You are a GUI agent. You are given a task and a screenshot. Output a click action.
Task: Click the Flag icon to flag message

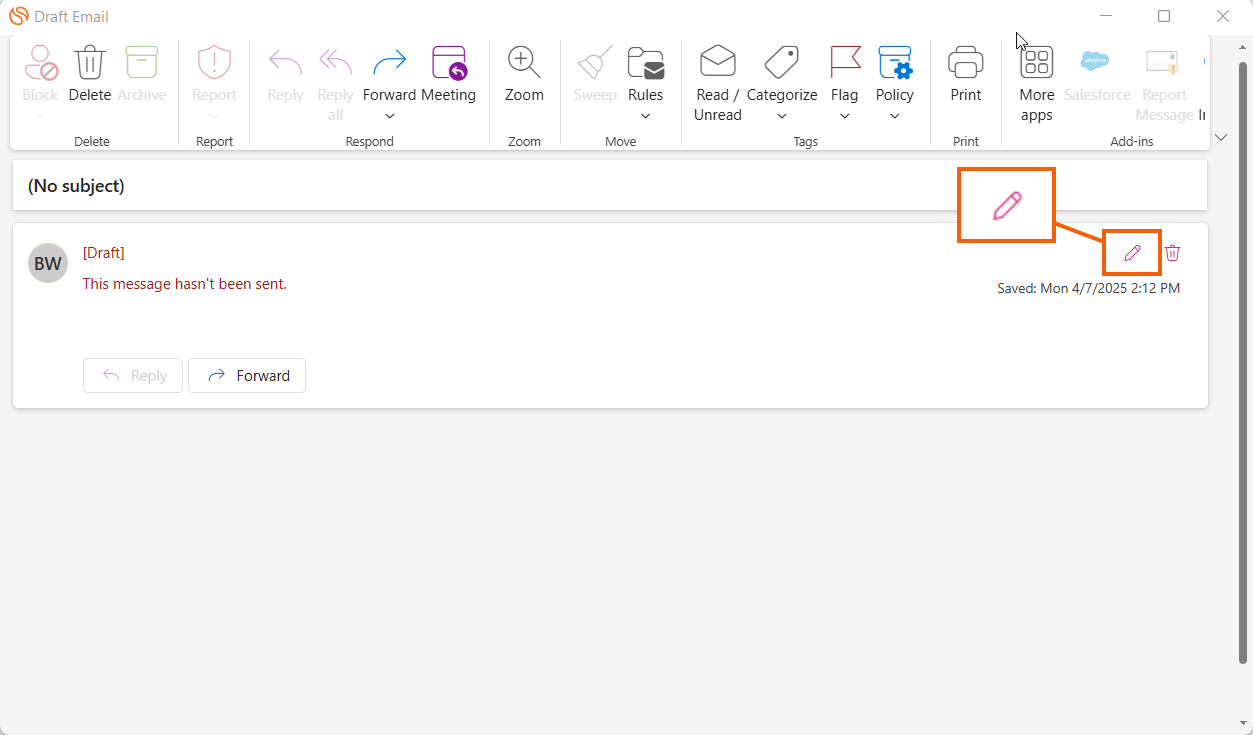click(x=845, y=63)
